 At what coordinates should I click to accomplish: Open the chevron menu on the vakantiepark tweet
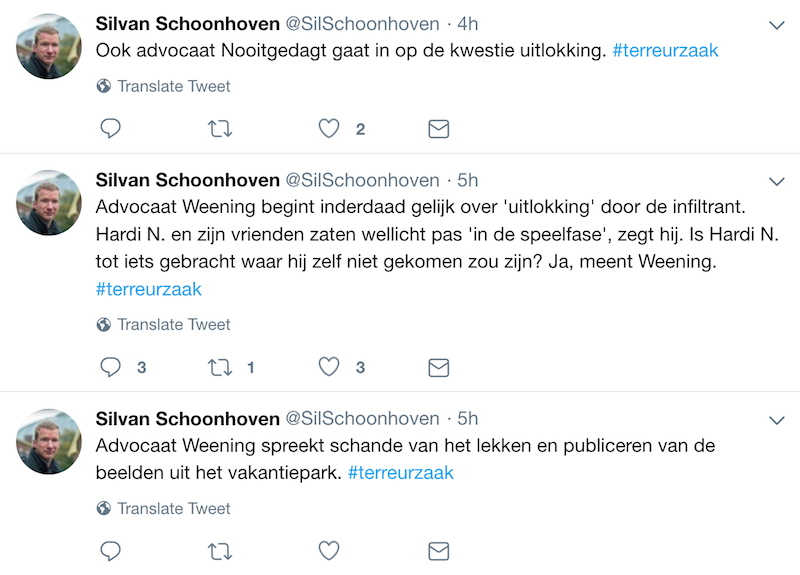(777, 420)
